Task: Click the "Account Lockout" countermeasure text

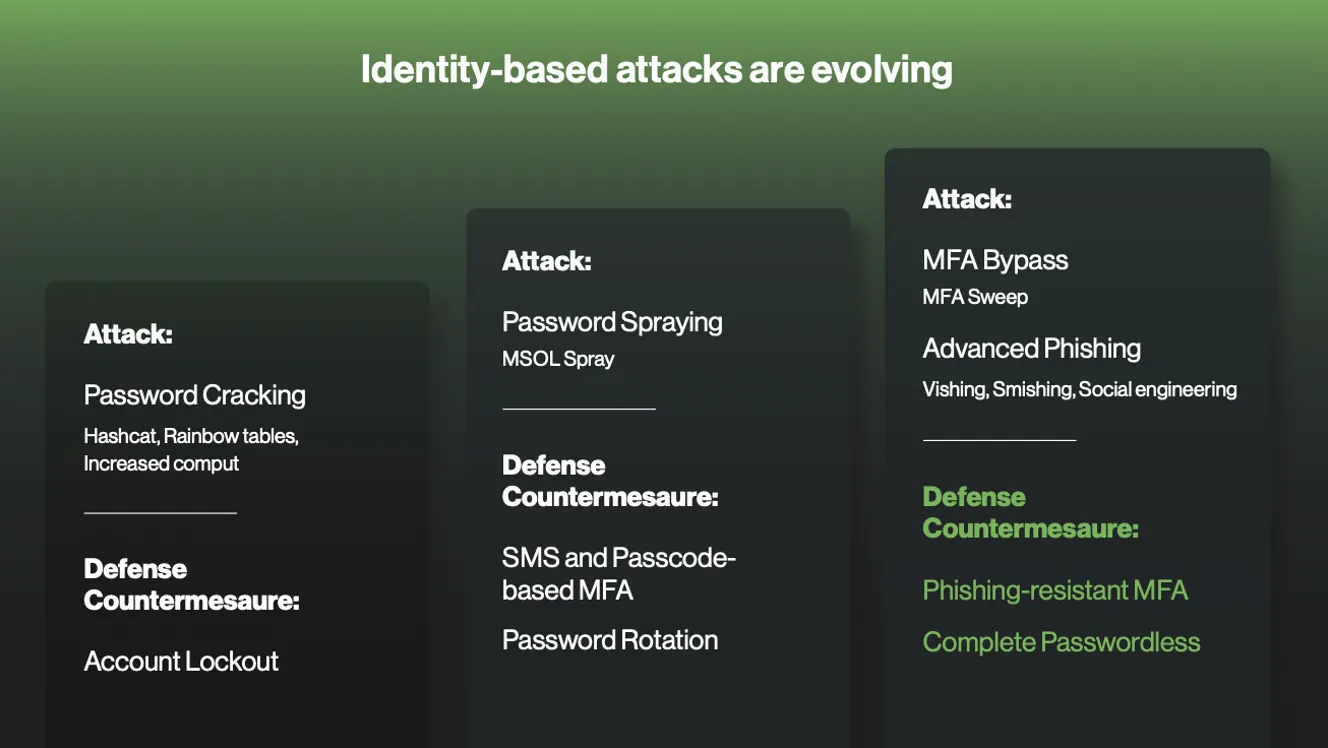Action: (x=181, y=661)
